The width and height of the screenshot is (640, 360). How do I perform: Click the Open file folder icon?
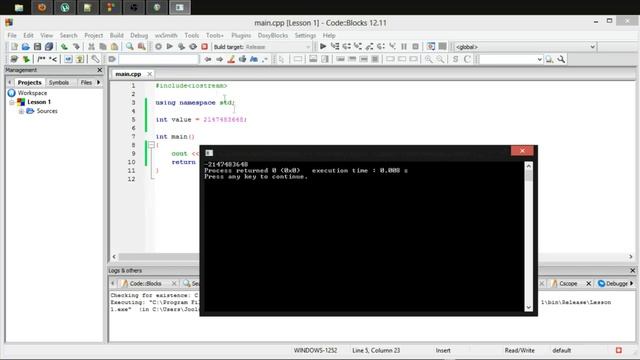click(x=26, y=47)
